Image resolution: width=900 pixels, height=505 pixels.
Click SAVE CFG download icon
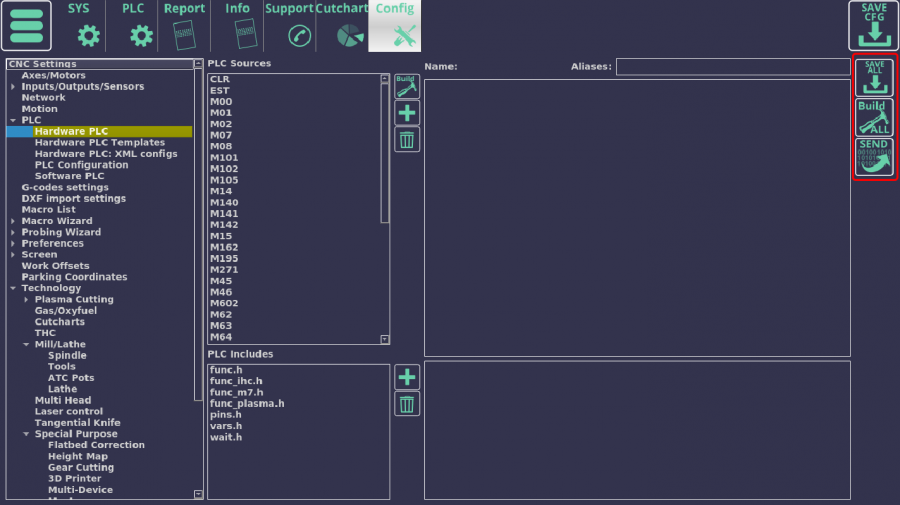tap(874, 26)
